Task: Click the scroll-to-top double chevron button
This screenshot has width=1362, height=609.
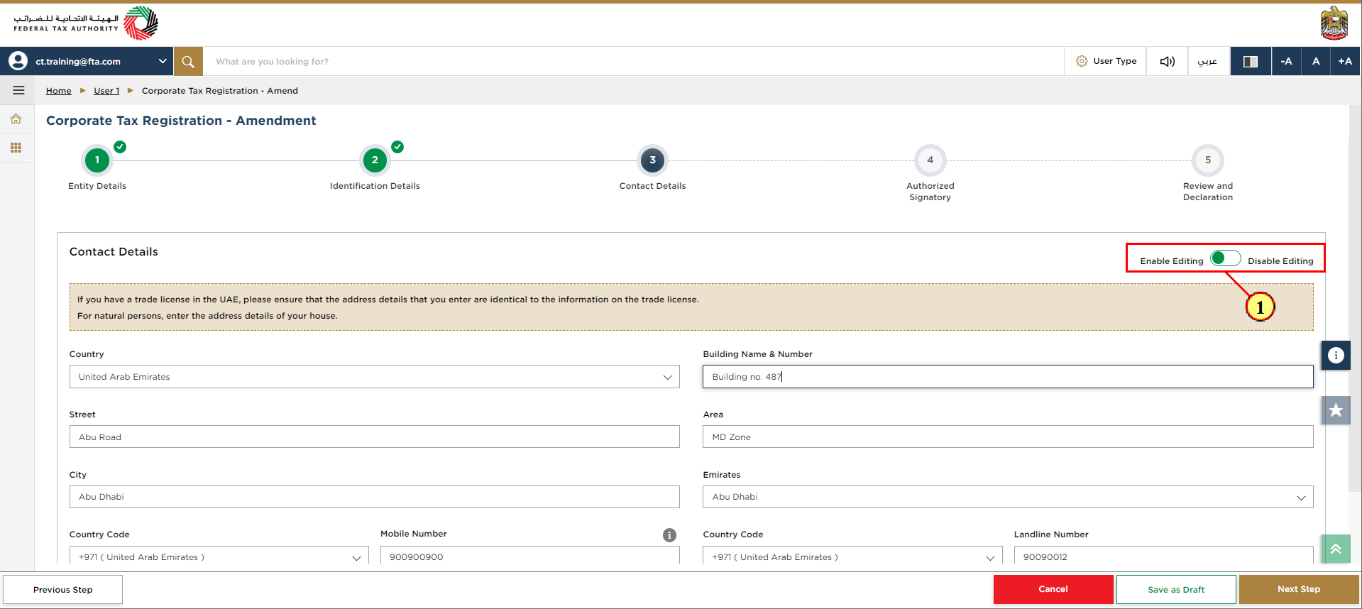Action: point(1336,549)
